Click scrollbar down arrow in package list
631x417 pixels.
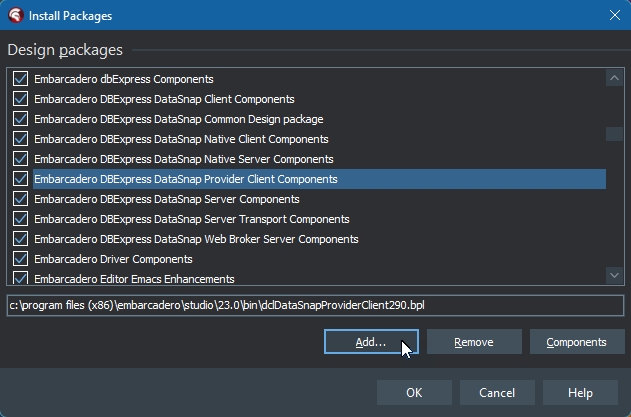614,275
